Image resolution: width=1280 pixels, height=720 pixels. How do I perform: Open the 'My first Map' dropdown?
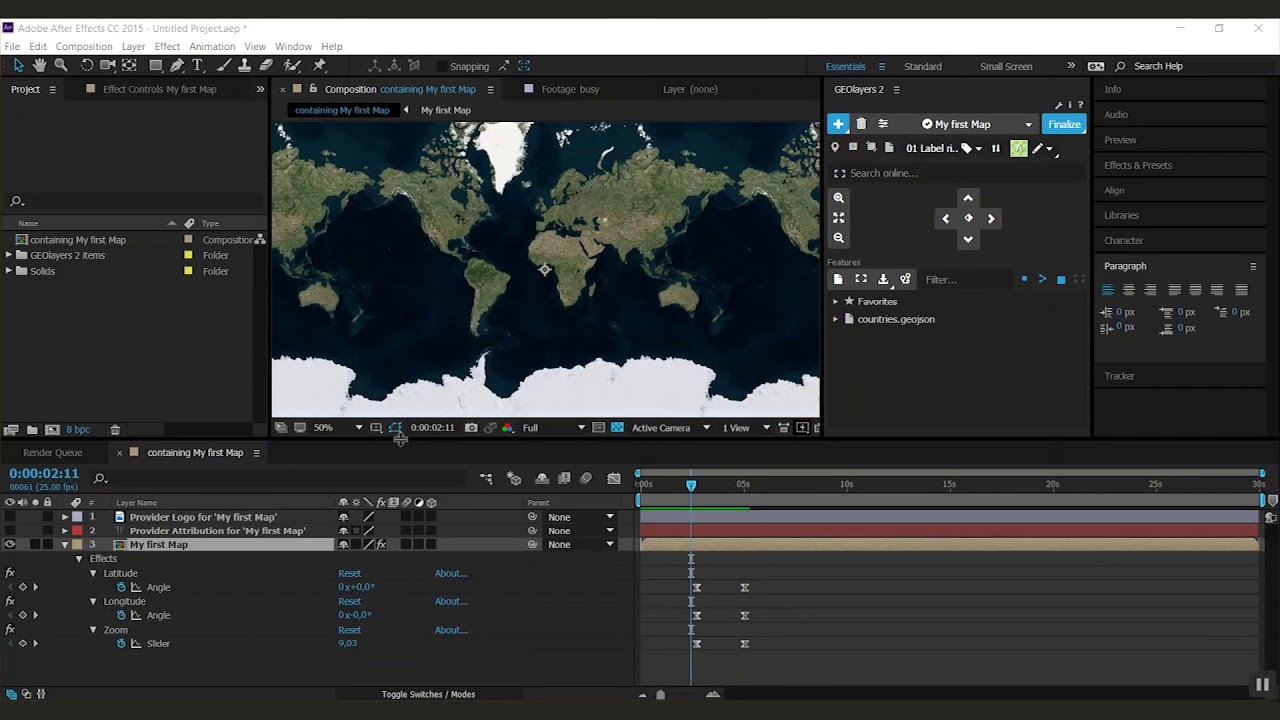point(1027,124)
